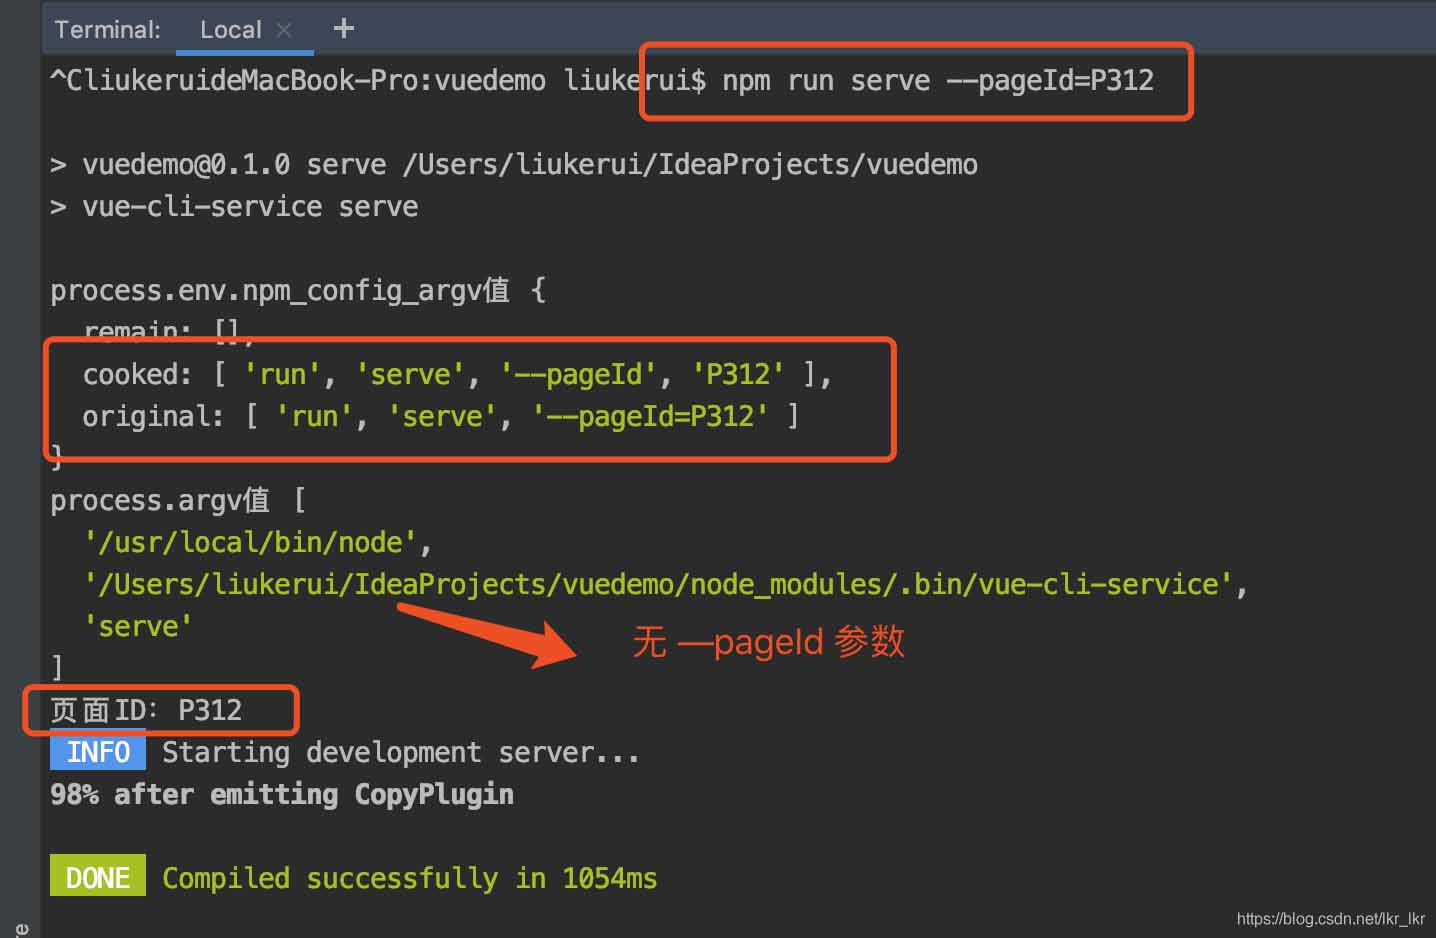Click the Terminal panel title label
1436x938 pixels.
(107, 30)
